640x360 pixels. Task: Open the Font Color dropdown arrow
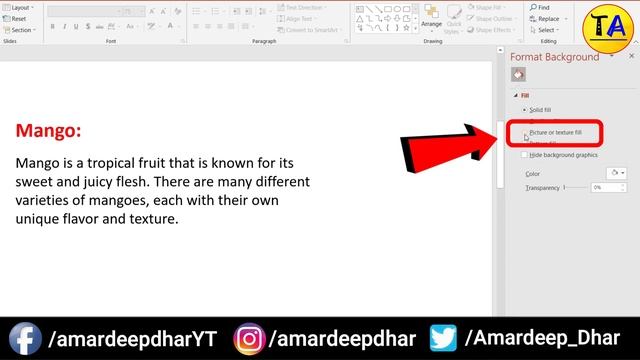(178, 27)
